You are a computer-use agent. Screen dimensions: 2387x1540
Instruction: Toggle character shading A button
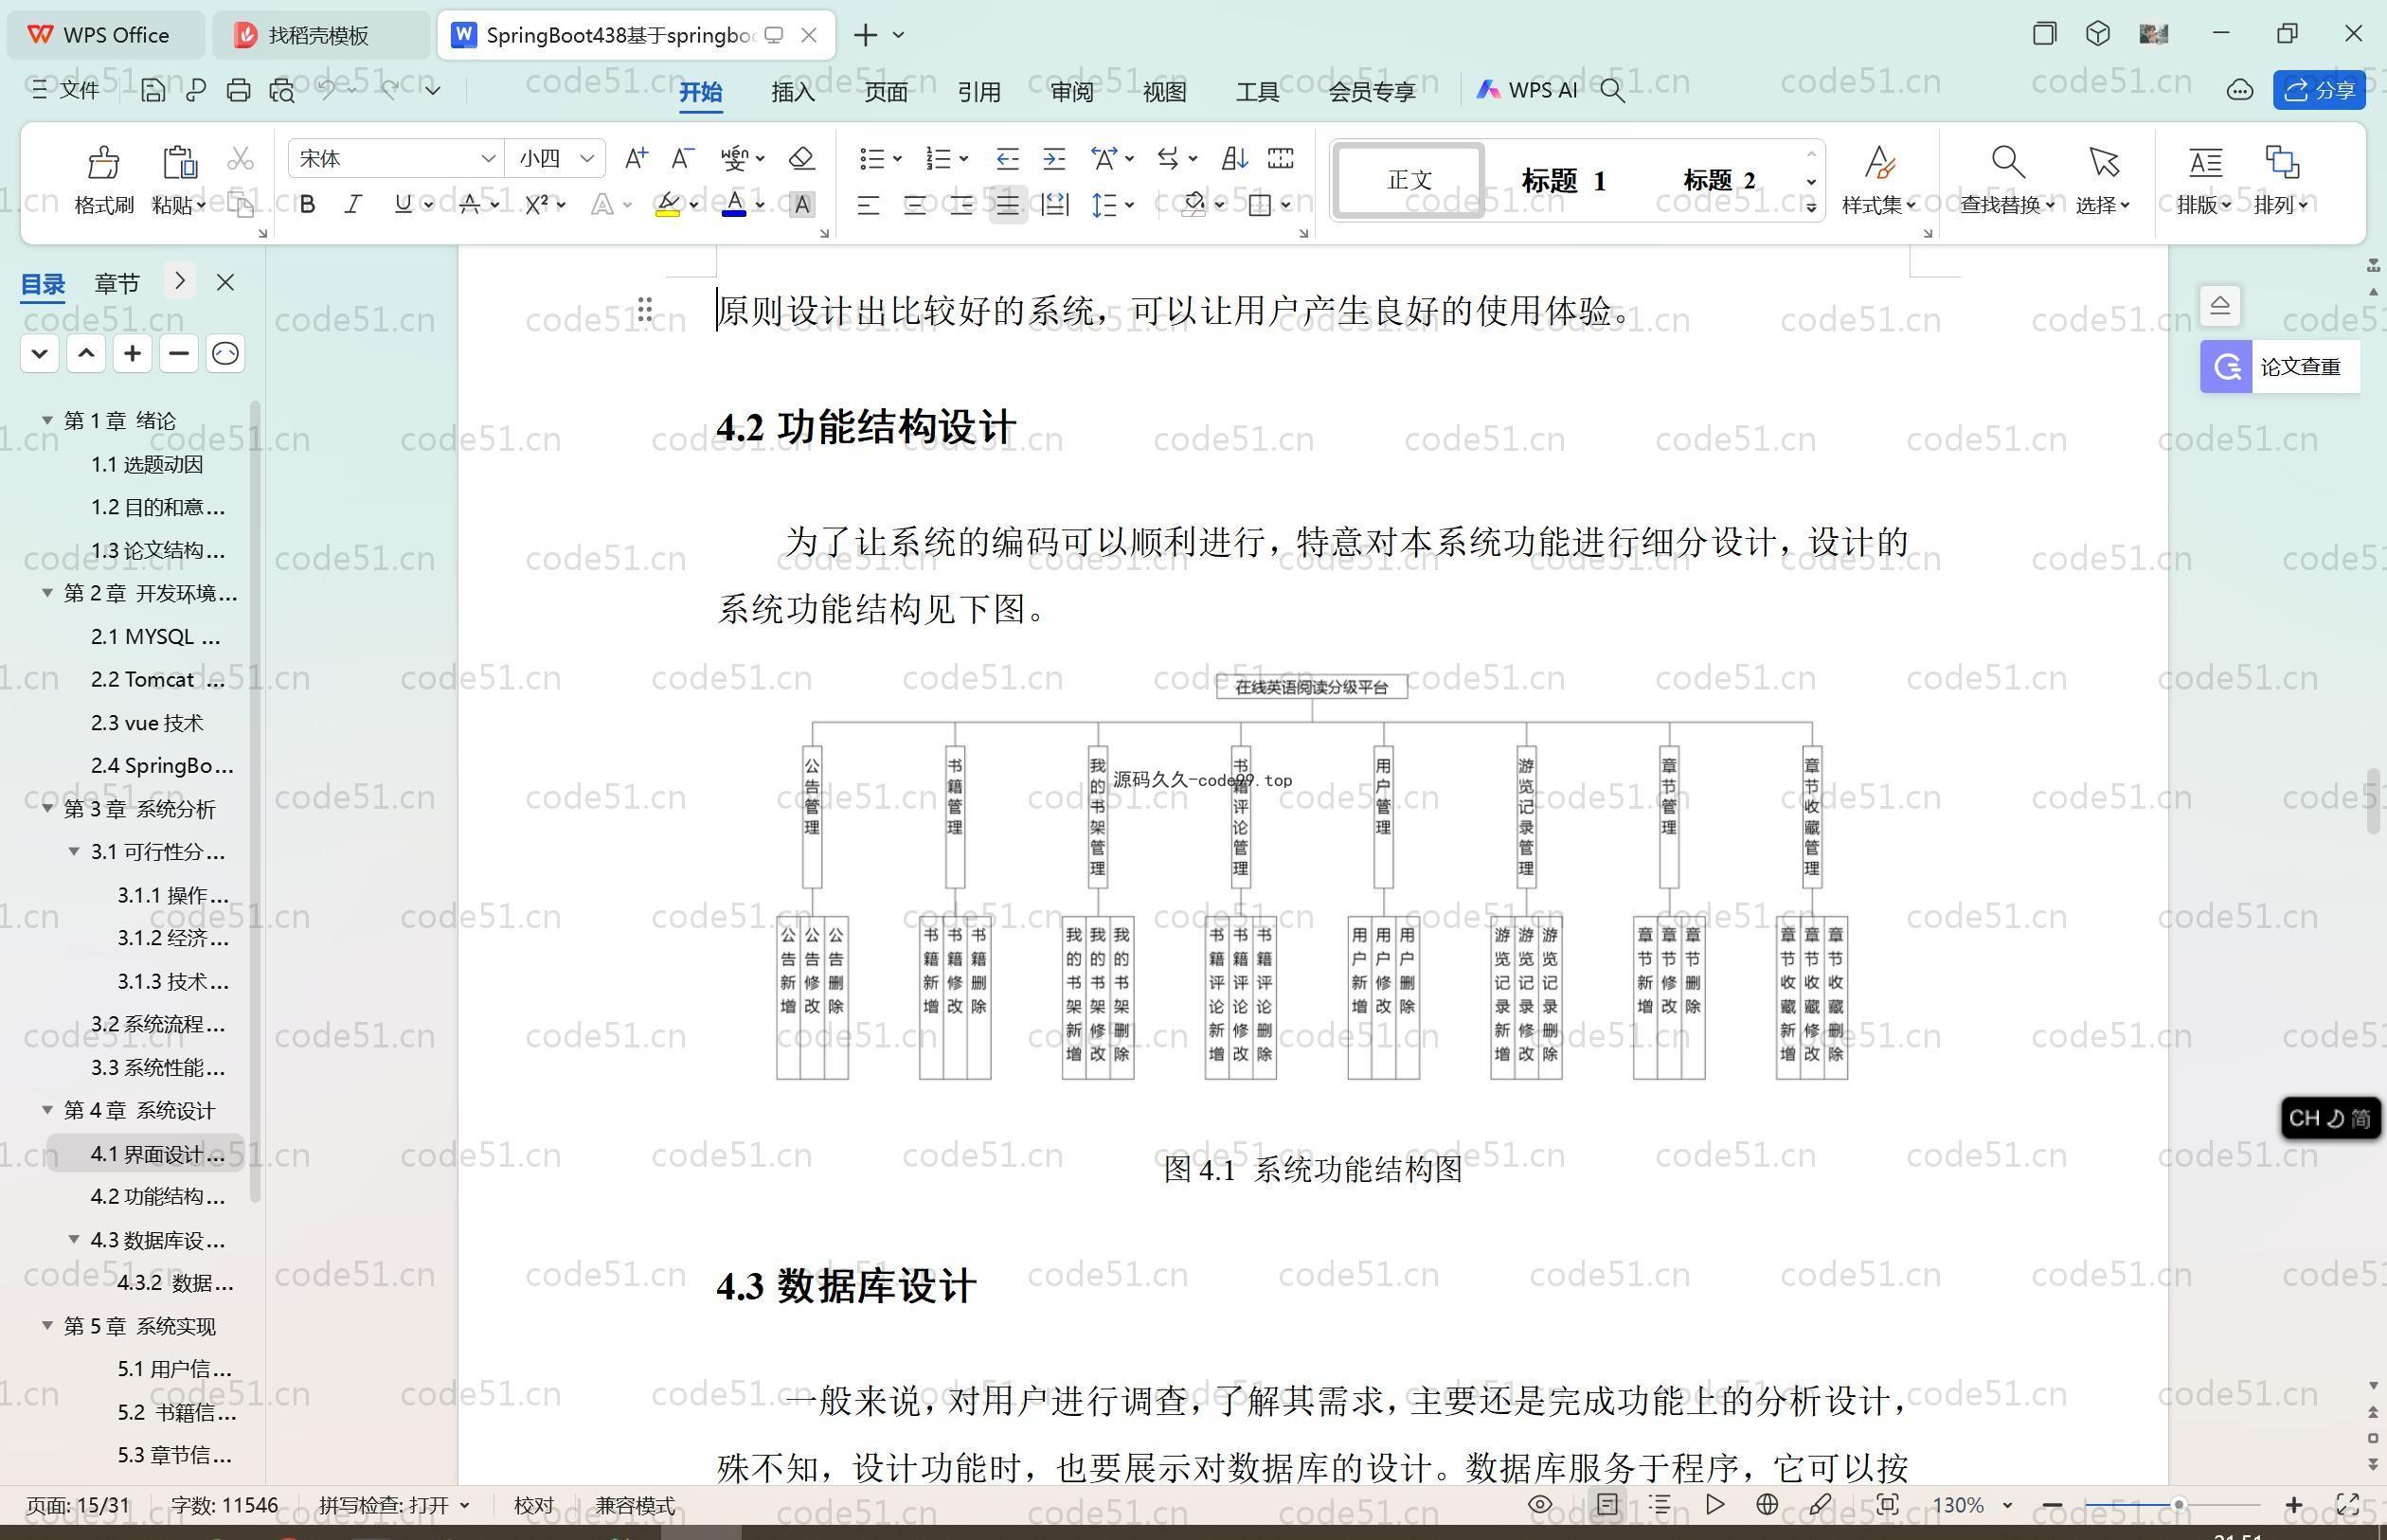point(801,205)
